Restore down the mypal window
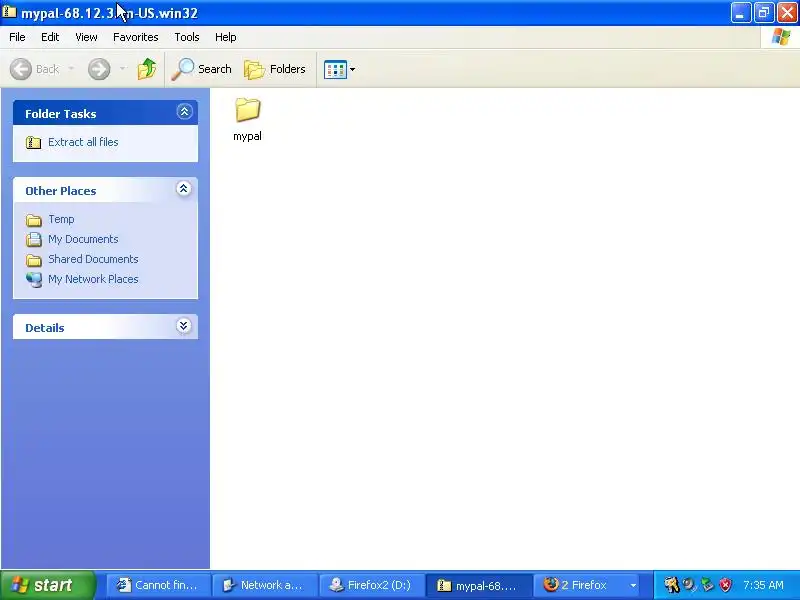 coord(764,13)
